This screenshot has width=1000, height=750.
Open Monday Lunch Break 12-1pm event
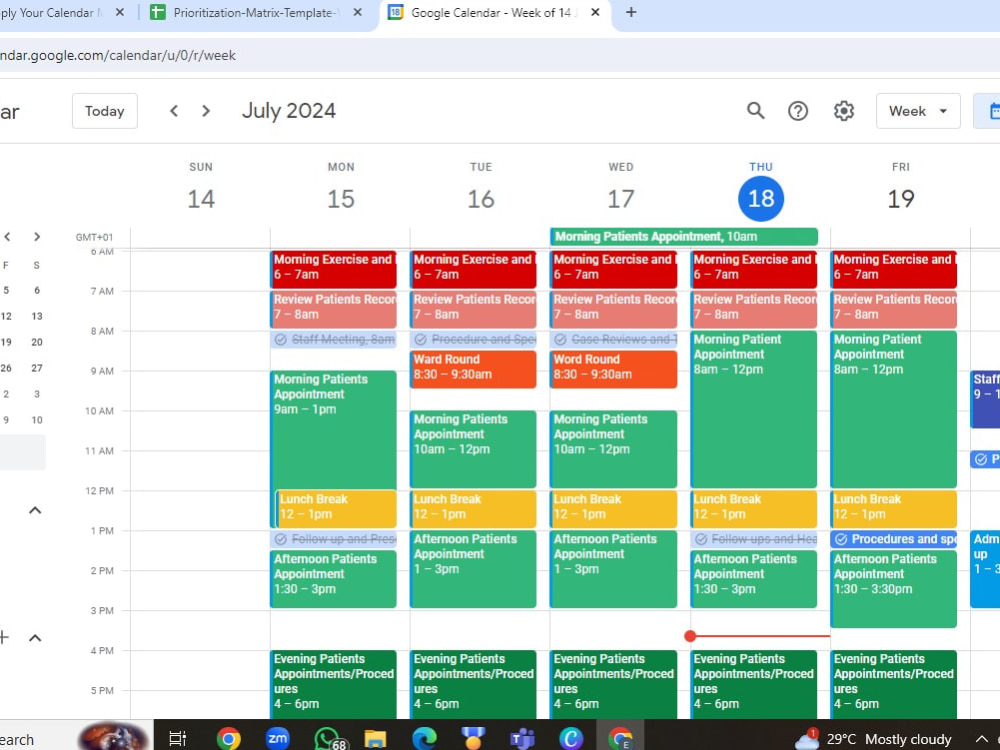click(x=337, y=508)
